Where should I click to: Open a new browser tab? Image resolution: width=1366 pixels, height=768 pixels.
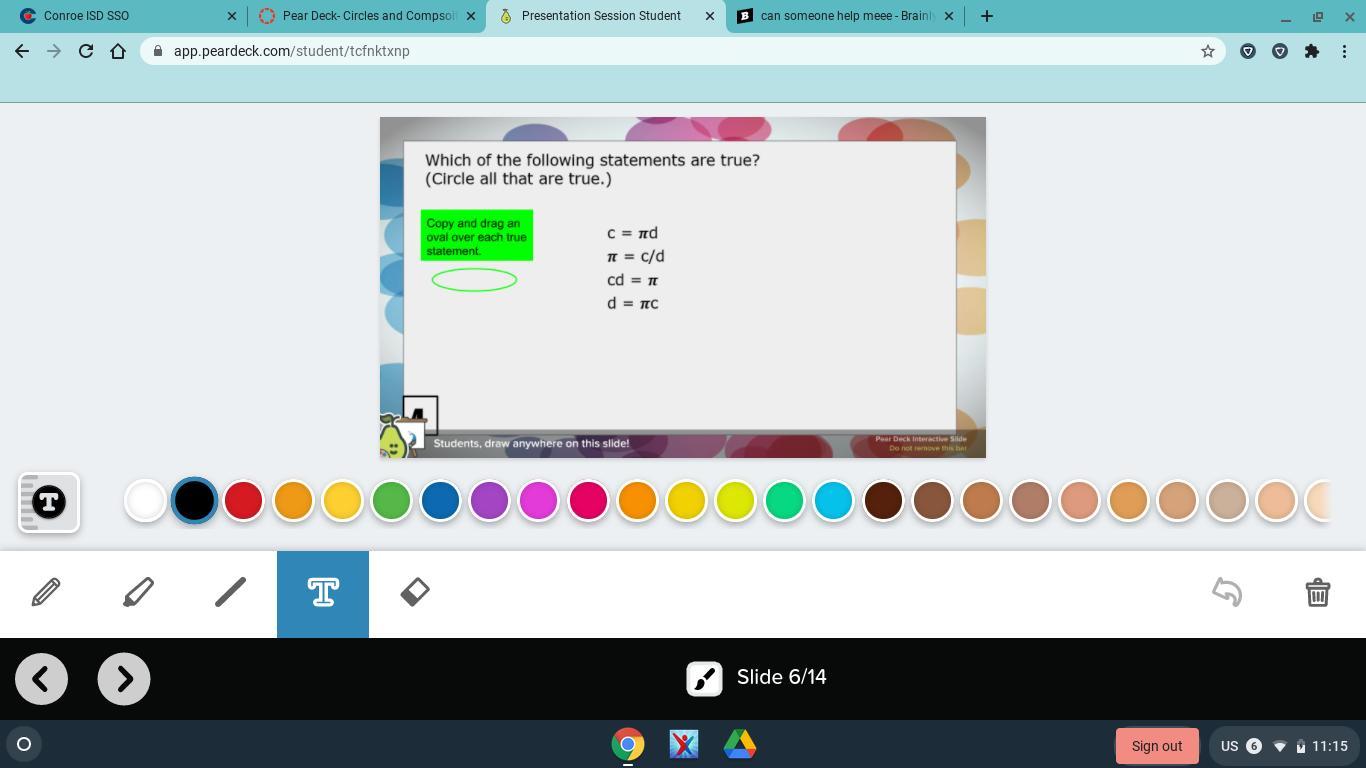(987, 16)
